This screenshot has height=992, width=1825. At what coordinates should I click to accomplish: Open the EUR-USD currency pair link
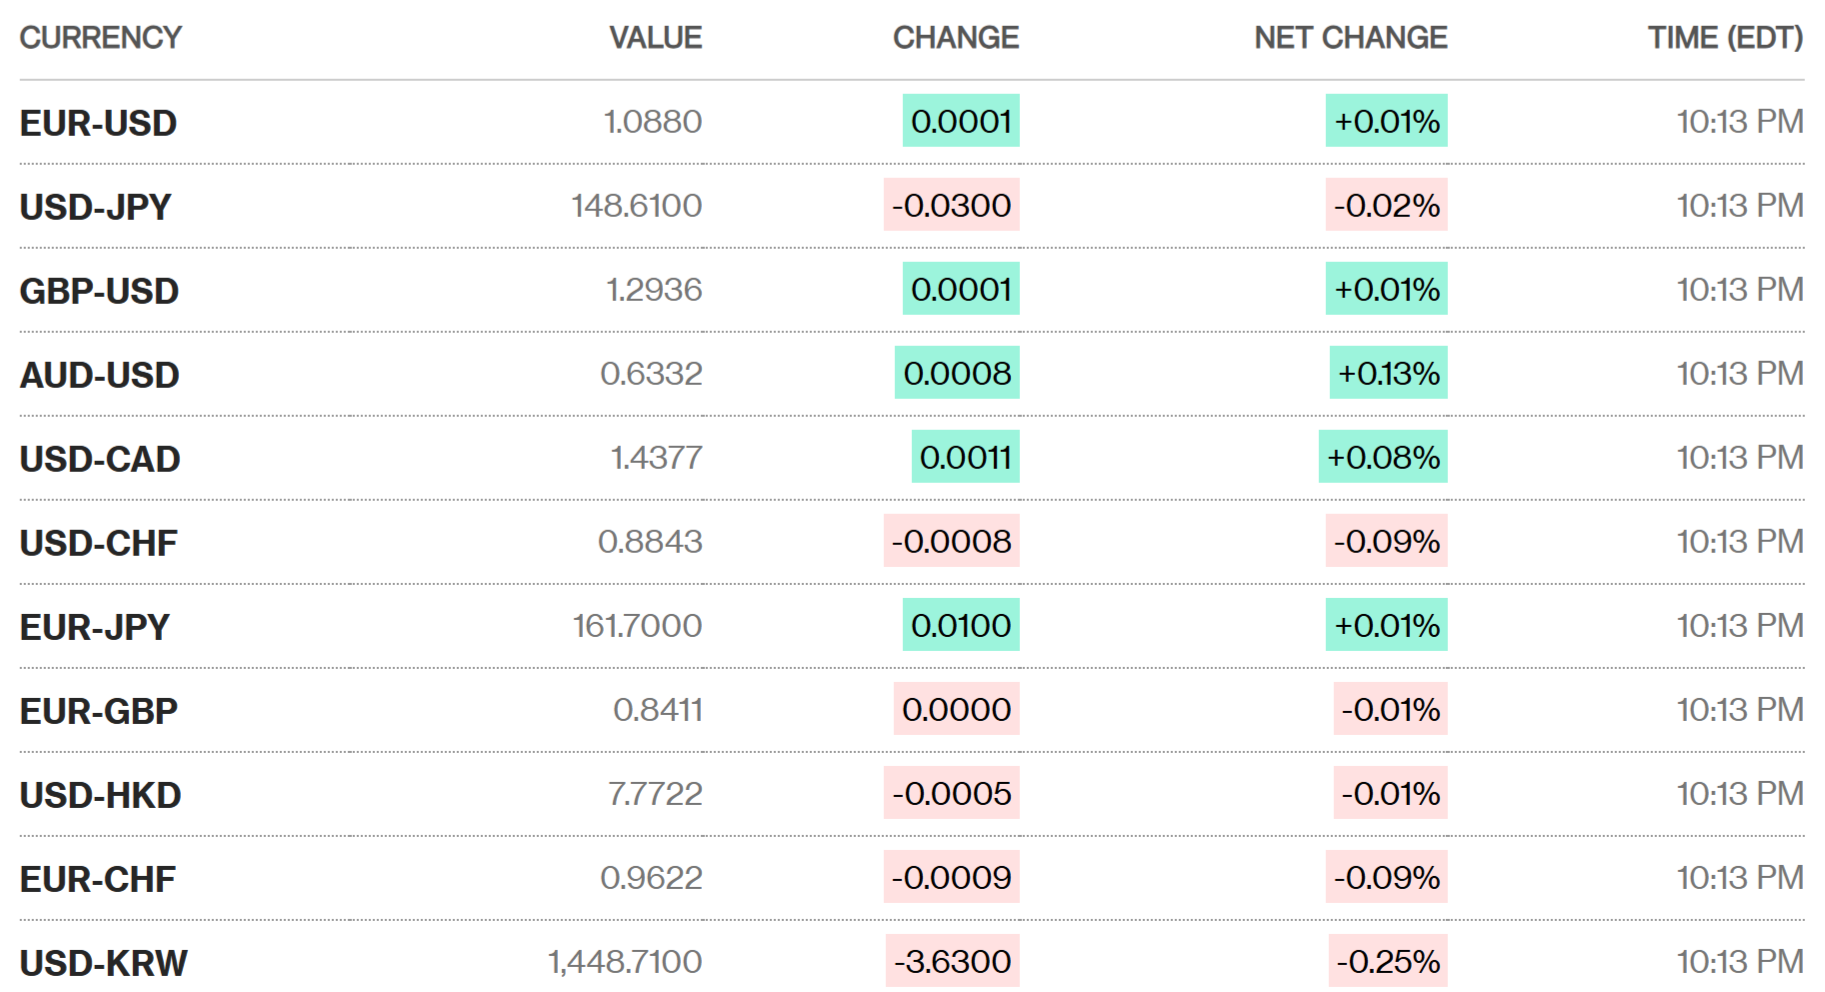tap(98, 123)
